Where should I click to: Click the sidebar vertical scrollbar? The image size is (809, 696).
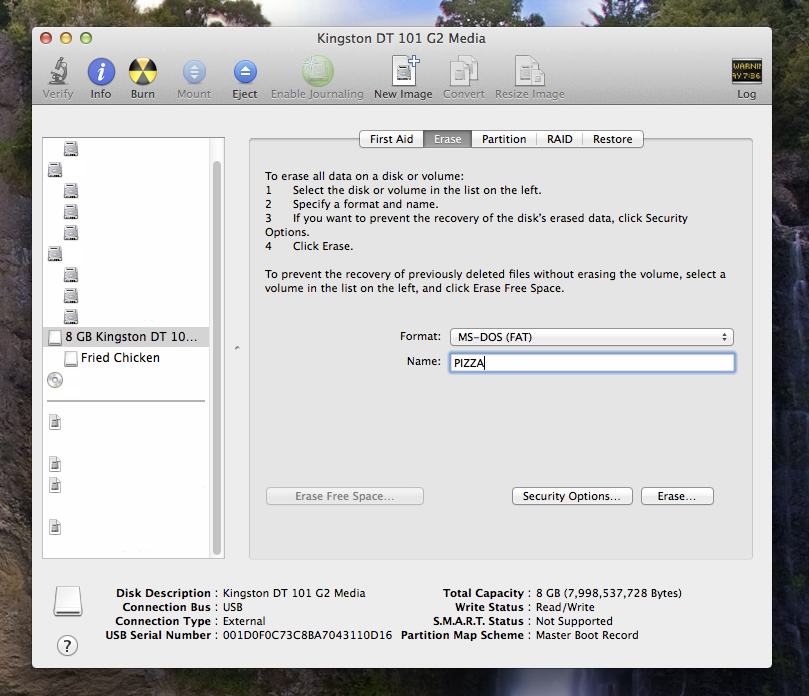coord(217,357)
